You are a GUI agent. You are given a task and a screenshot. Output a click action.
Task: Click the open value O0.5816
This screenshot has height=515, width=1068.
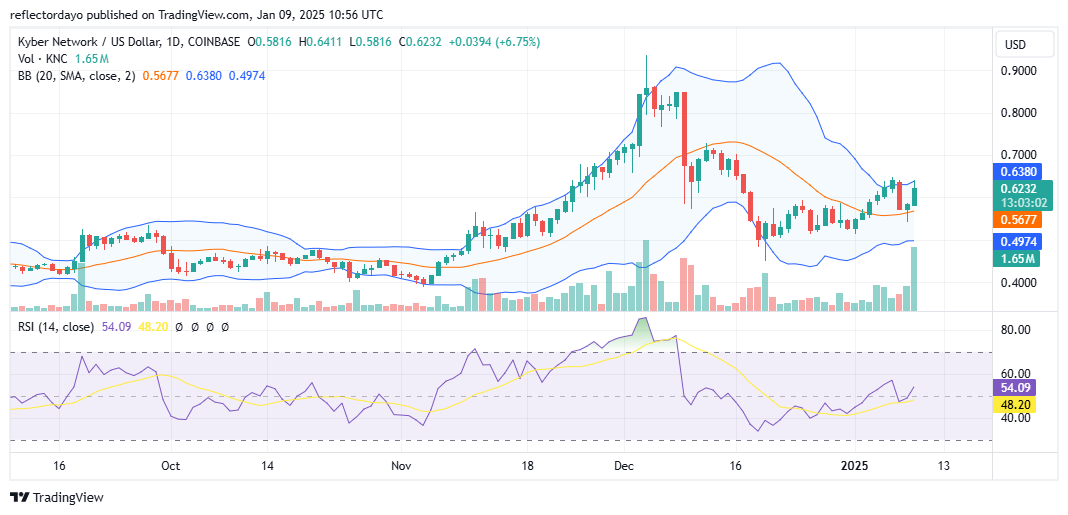click(x=270, y=42)
